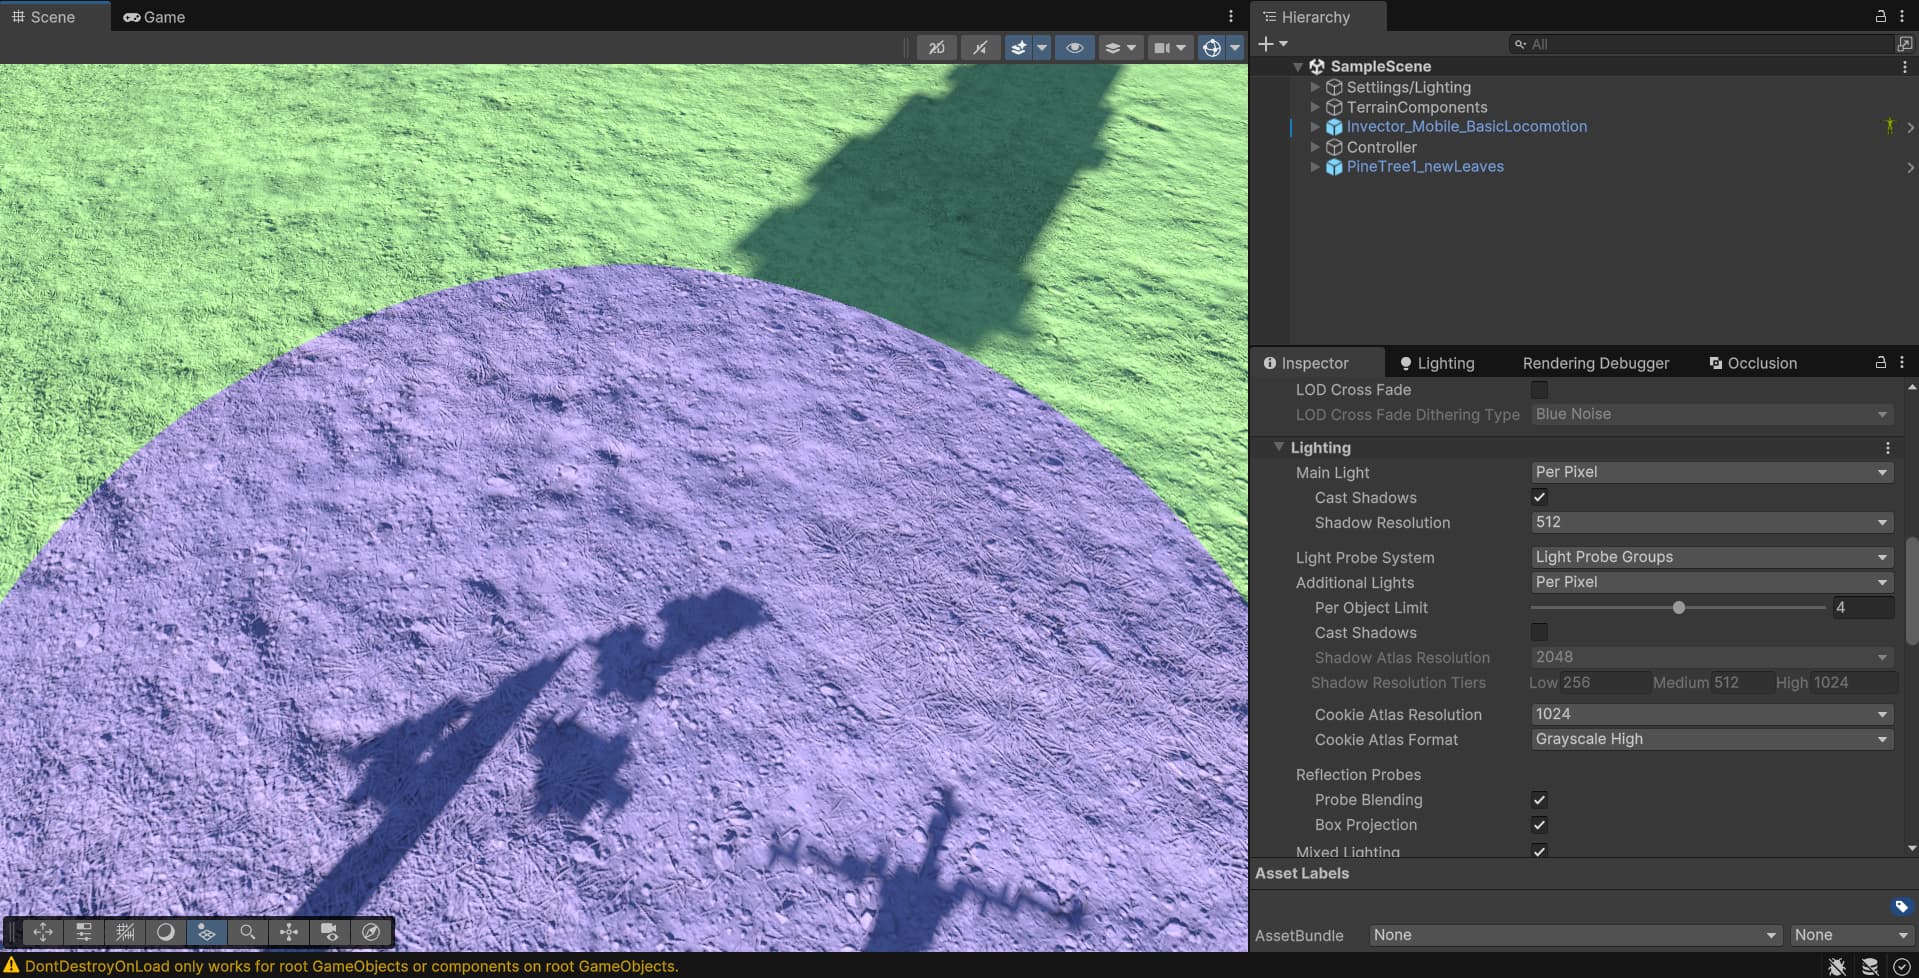The height and width of the screenshot is (978, 1919).
Task: Click the move arrows icon in bottom overlay toolbar
Action: pos(43,932)
